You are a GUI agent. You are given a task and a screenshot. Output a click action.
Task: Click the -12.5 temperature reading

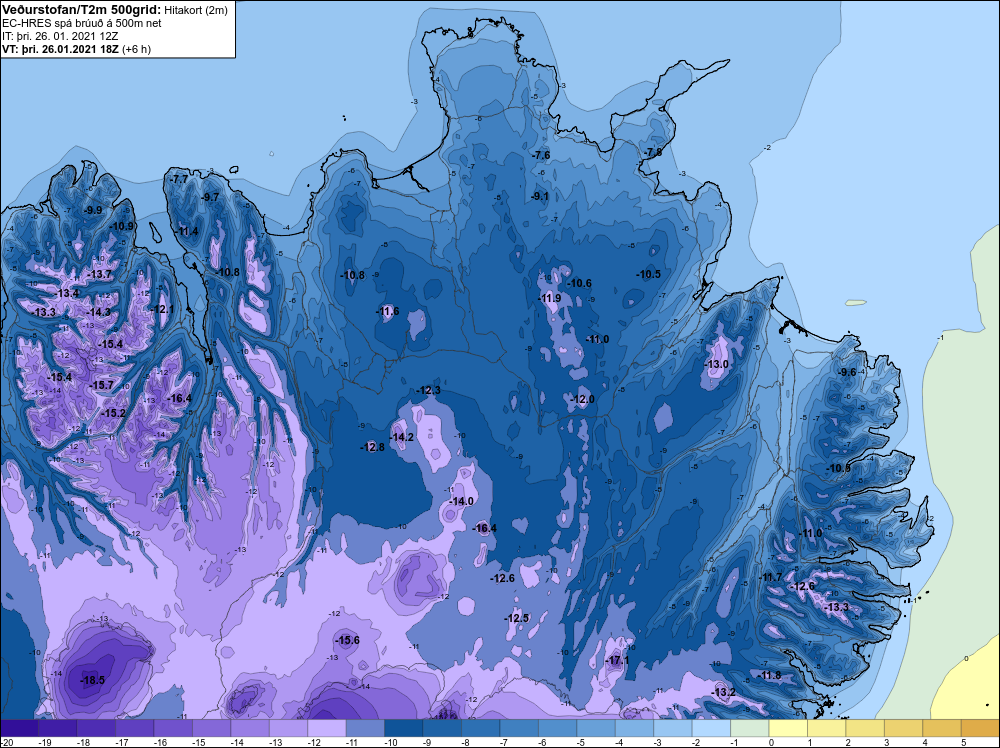517,619
